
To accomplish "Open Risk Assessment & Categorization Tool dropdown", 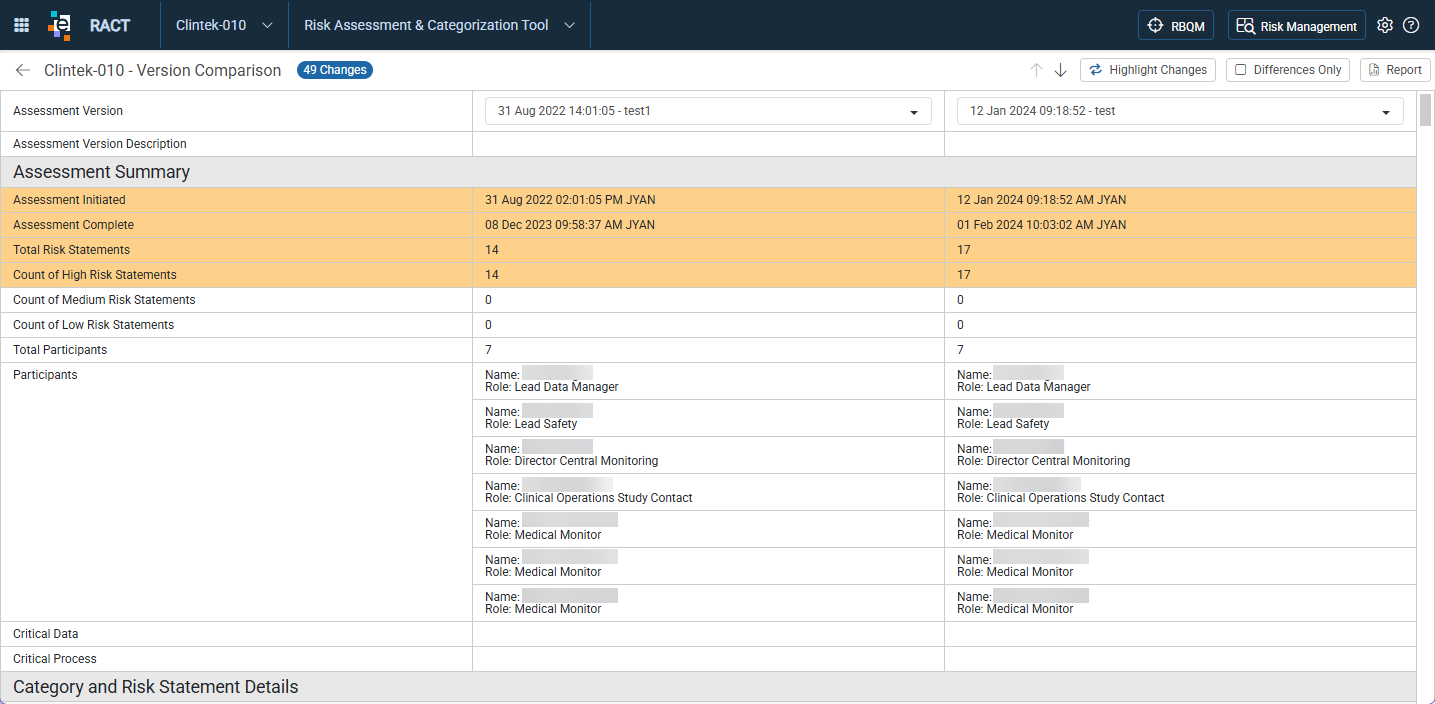I will [439, 25].
